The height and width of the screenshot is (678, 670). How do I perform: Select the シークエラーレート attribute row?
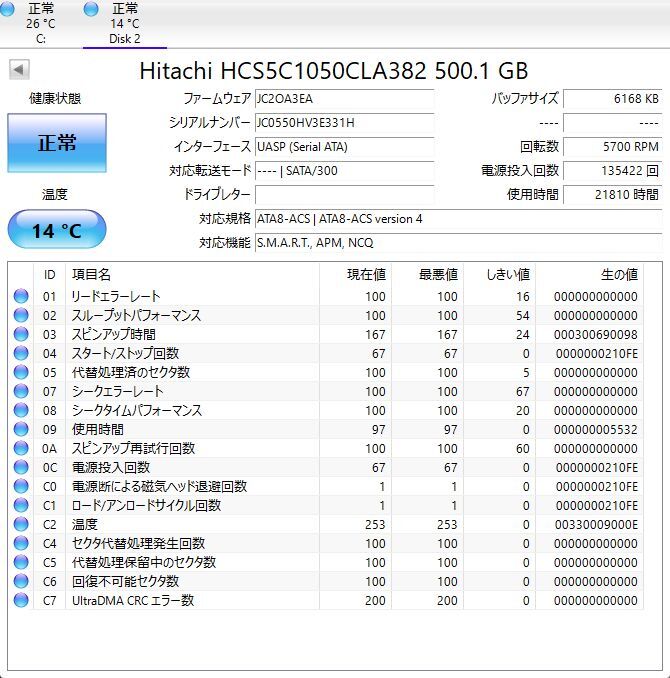tap(325, 391)
